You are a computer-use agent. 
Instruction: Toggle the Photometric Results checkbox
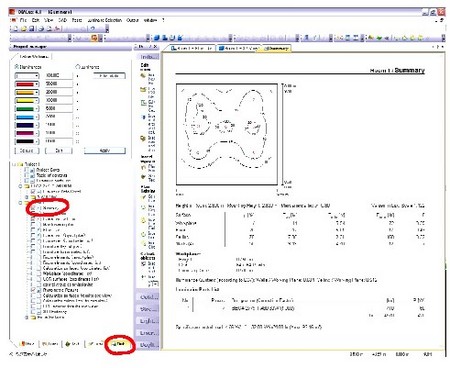click(33, 290)
